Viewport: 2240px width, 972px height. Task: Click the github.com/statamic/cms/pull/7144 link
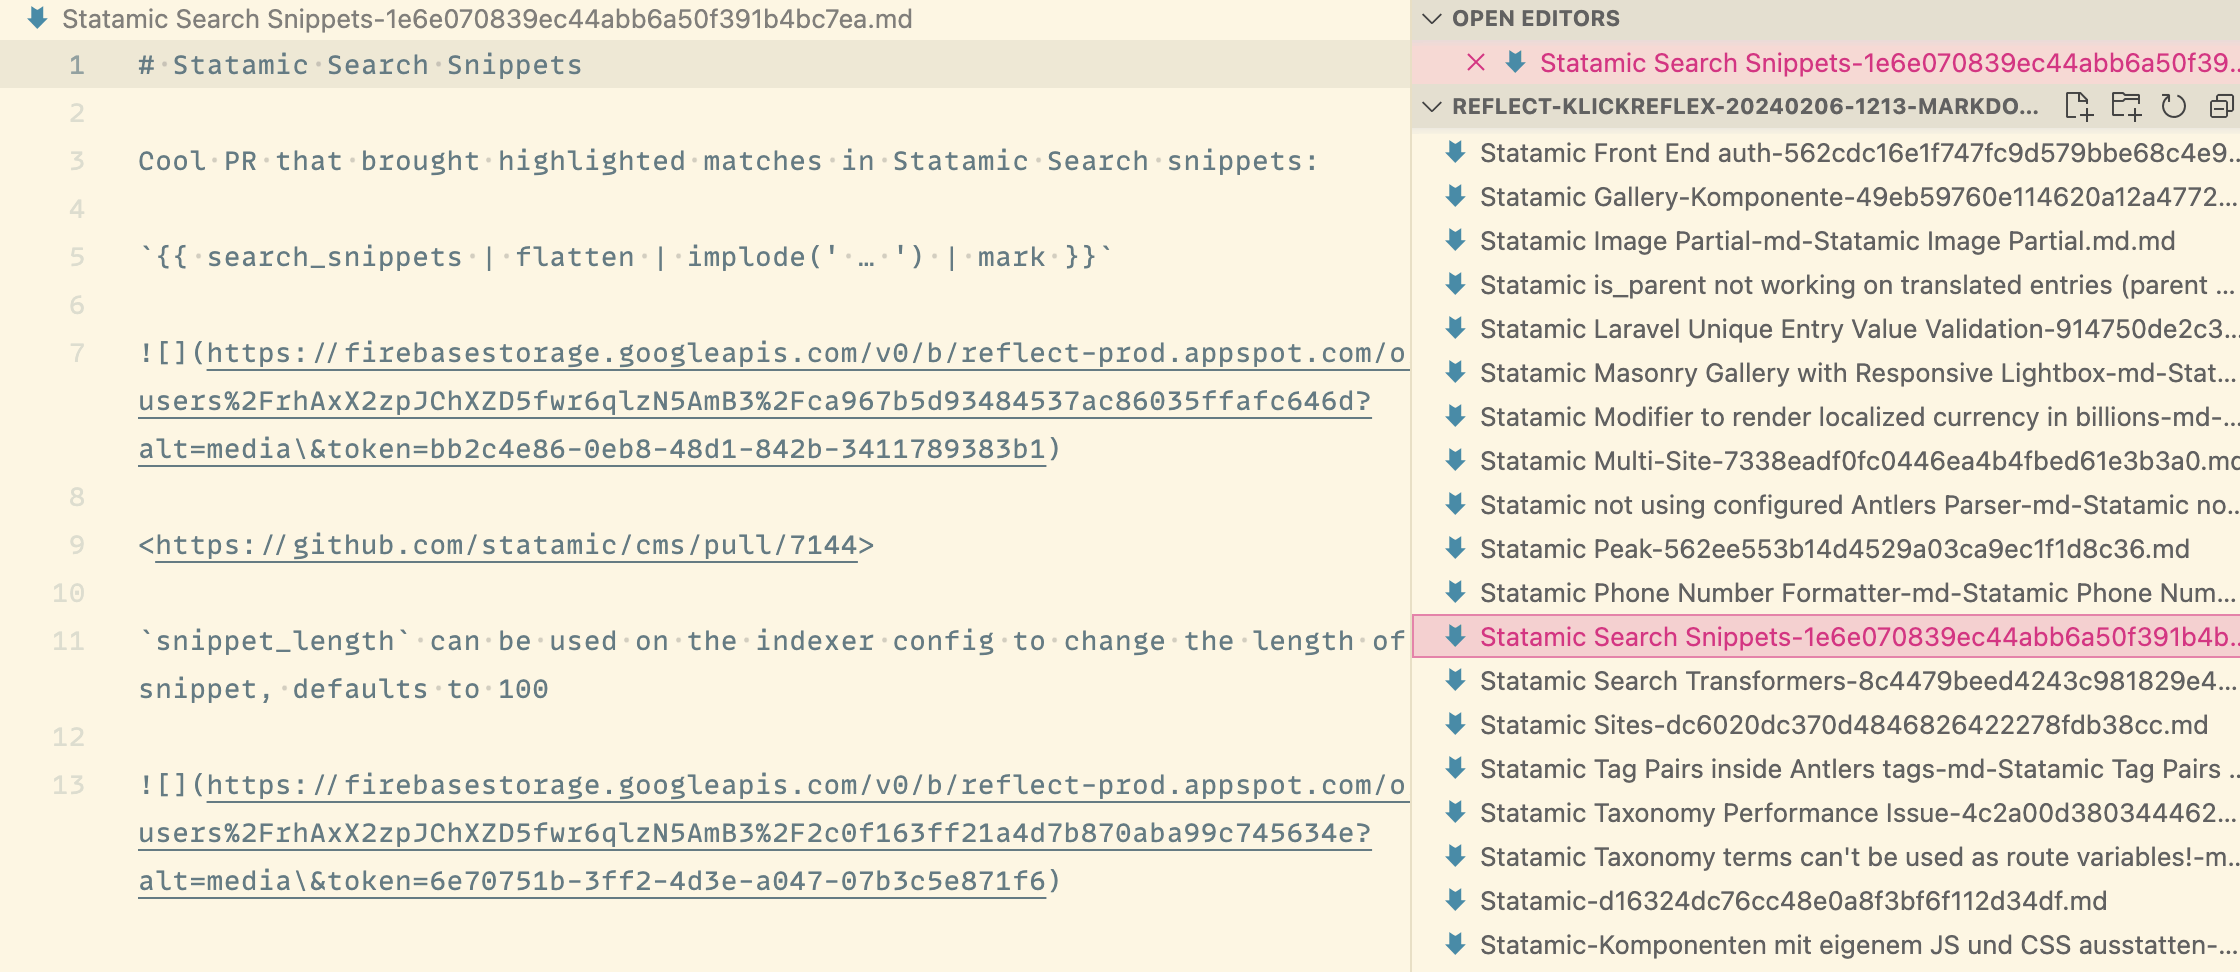506,545
